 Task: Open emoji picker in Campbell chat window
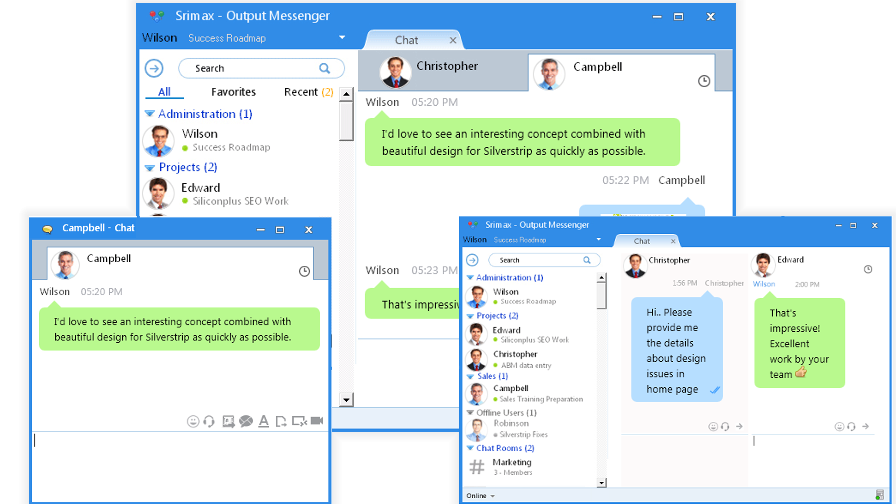point(193,421)
